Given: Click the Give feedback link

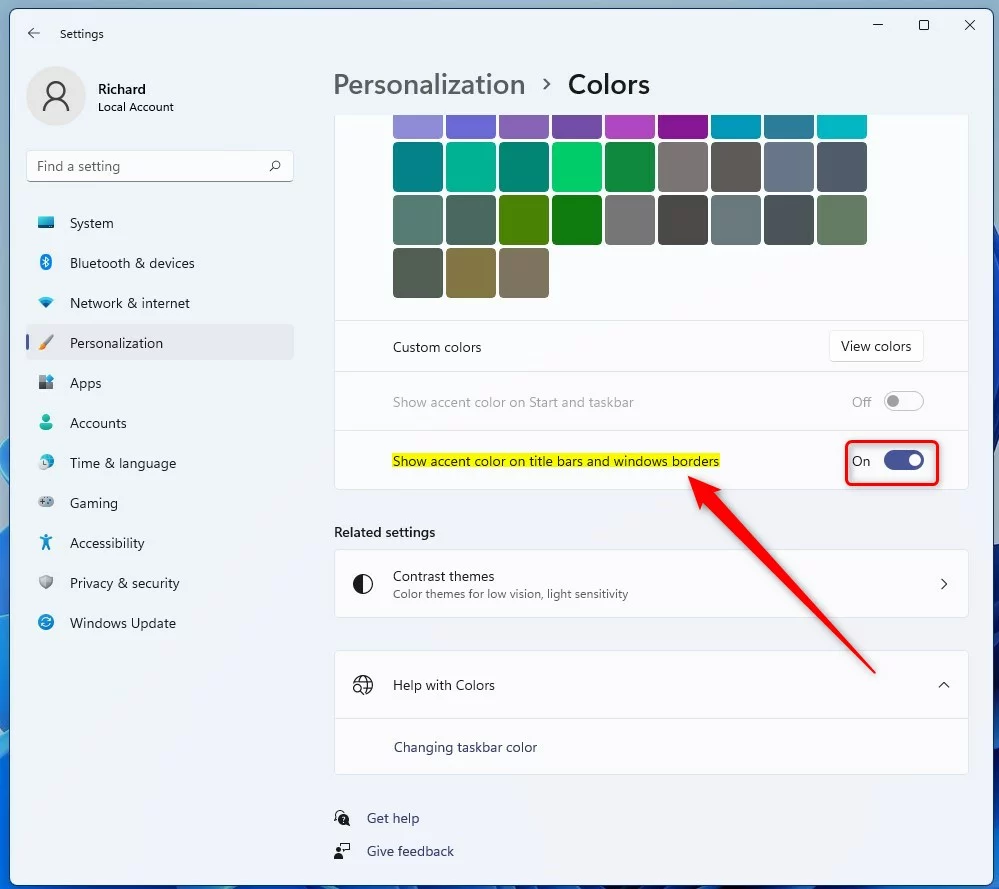Looking at the screenshot, I should pyautogui.click(x=410, y=851).
